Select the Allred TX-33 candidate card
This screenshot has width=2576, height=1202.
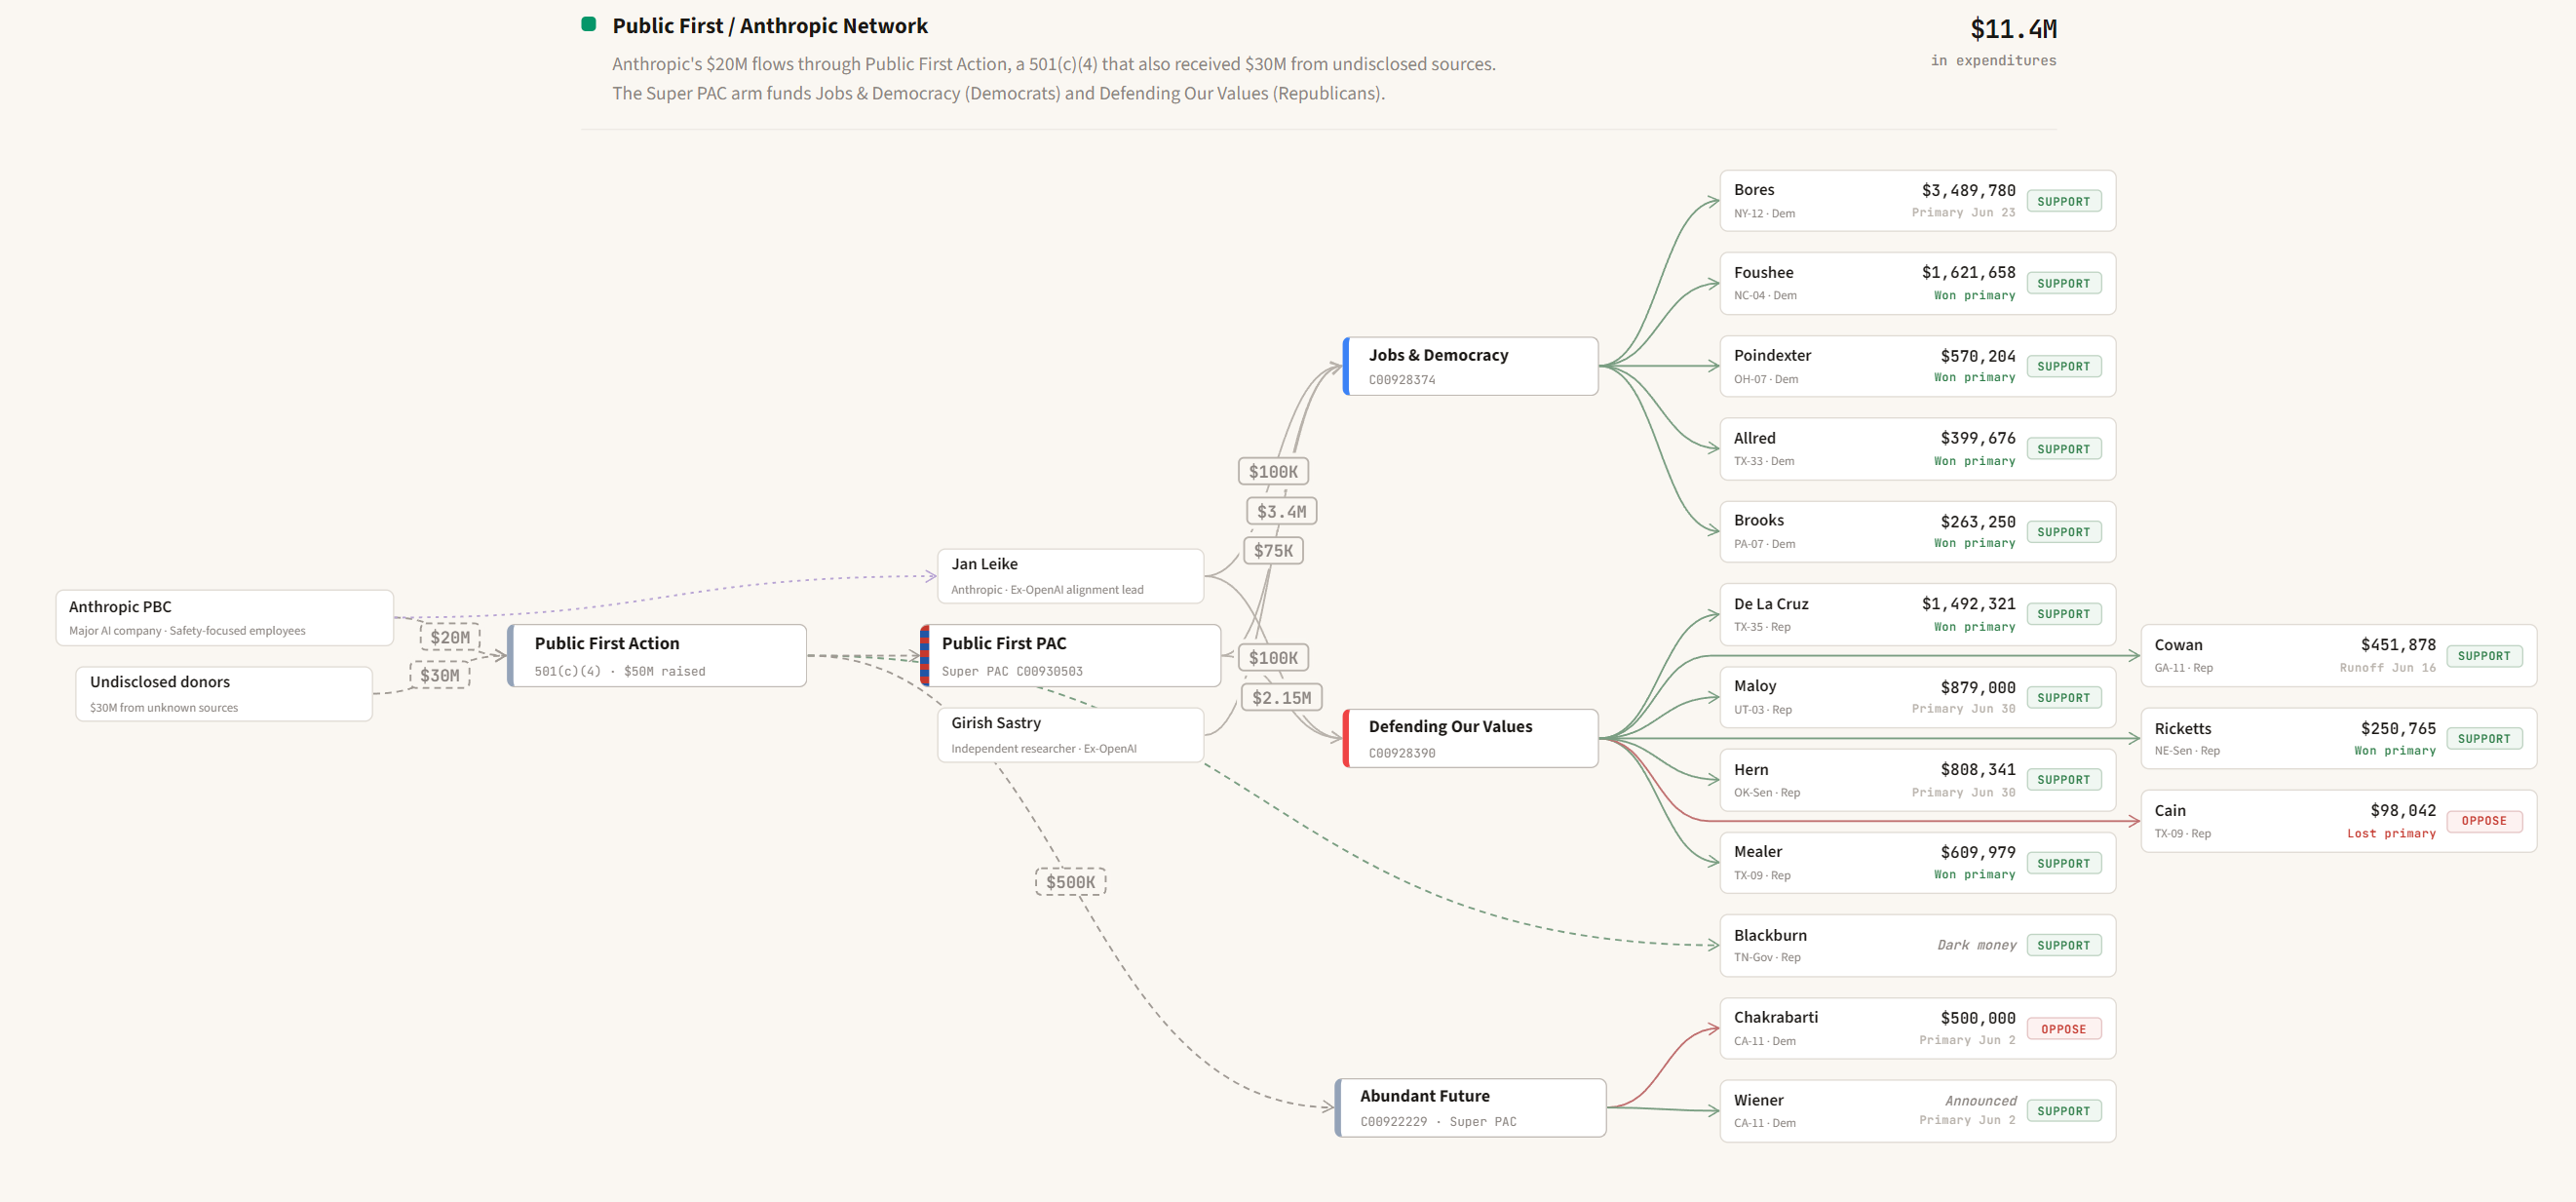(1917, 449)
